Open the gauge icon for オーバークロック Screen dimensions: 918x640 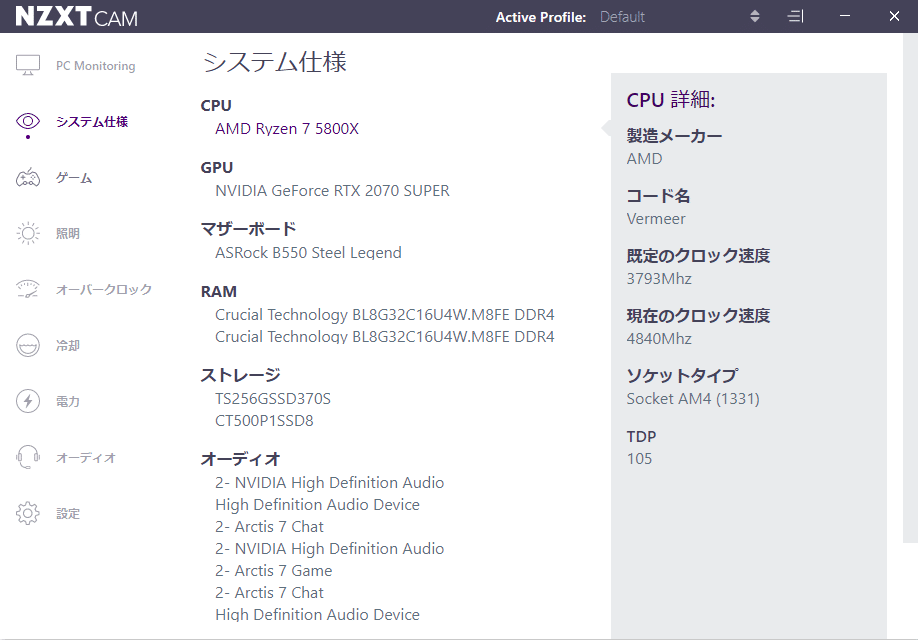[x=28, y=289]
